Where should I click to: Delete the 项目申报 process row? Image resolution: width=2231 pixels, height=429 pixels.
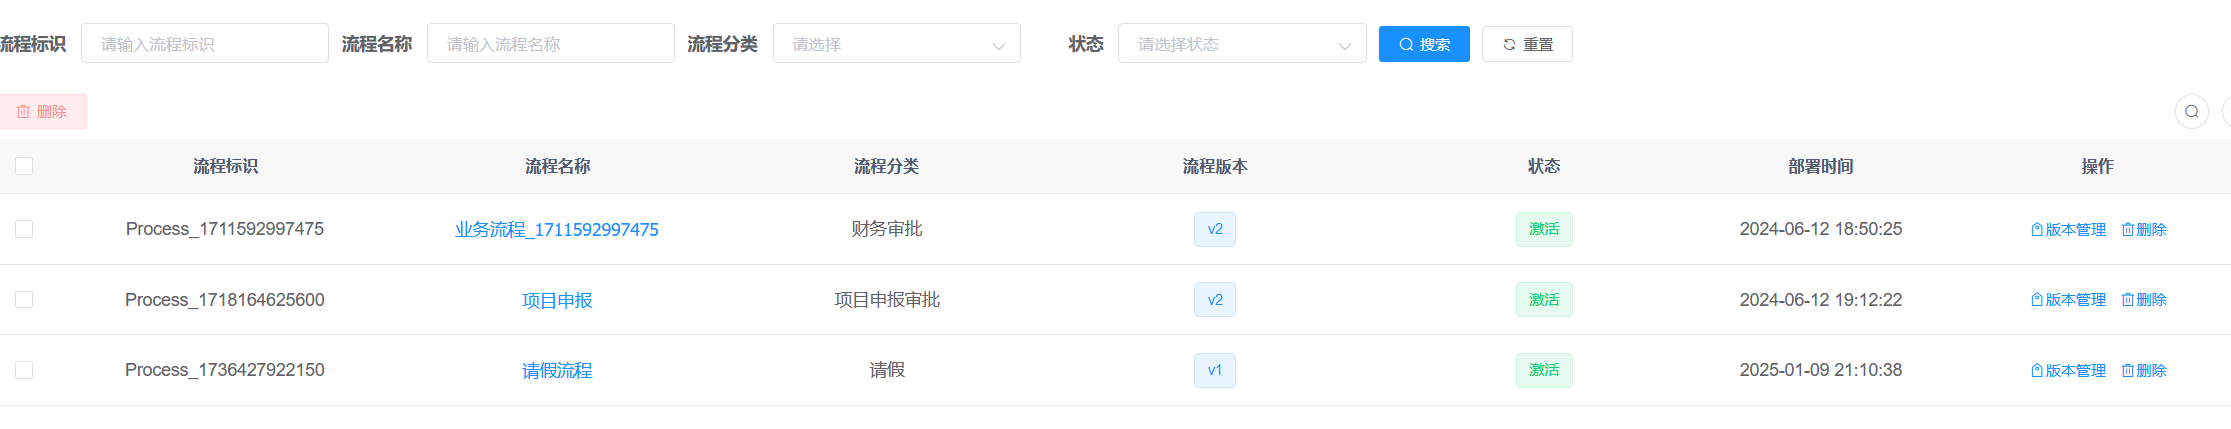[2144, 300]
